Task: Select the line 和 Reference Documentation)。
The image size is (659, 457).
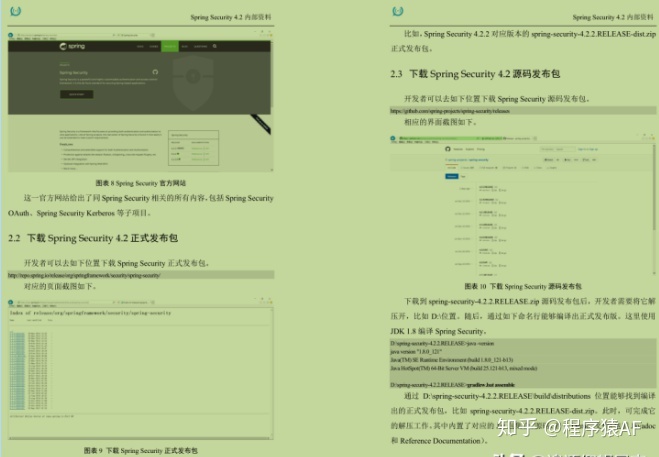Action: point(440,441)
